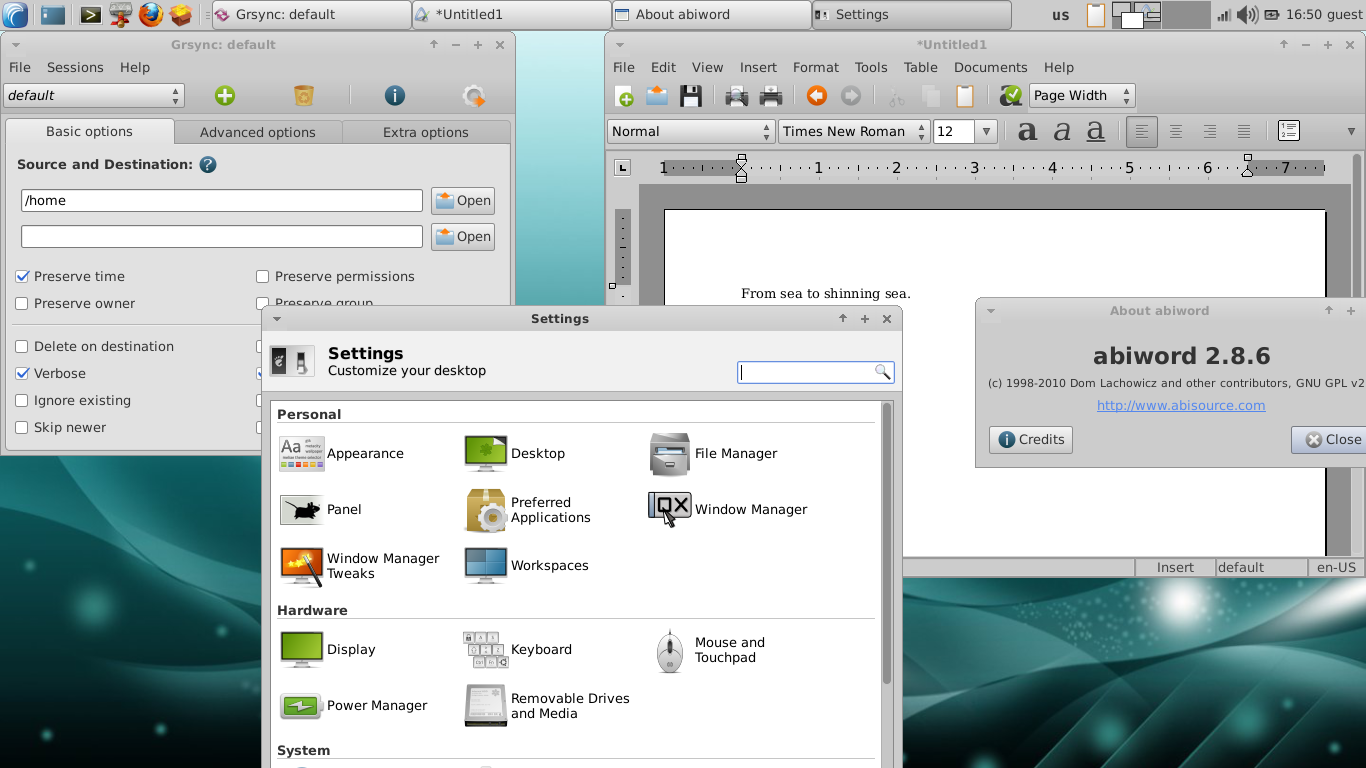This screenshot has width=1366, height=768.
Task: Launch the terminal from the top panel
Action: 90,15
